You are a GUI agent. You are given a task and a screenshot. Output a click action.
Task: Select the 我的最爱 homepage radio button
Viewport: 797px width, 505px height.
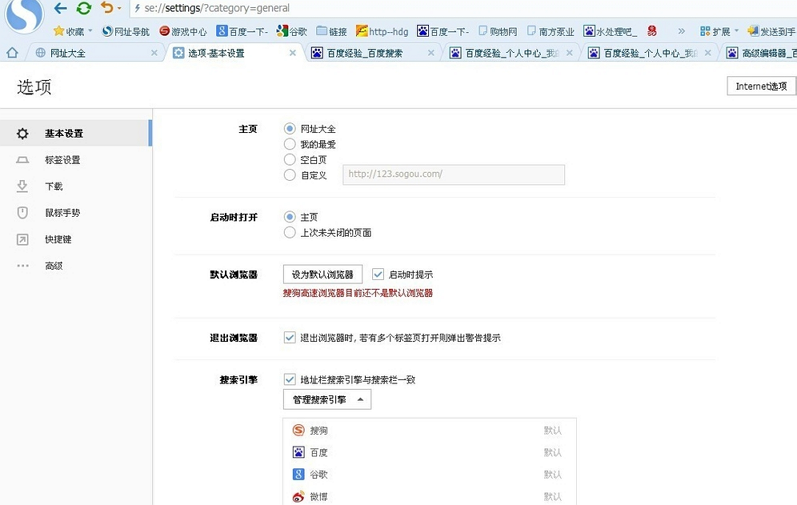(x=290, y=144)
